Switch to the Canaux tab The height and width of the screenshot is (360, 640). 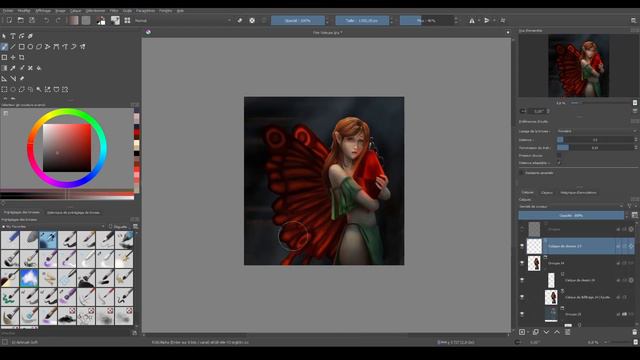coord(547,192)
